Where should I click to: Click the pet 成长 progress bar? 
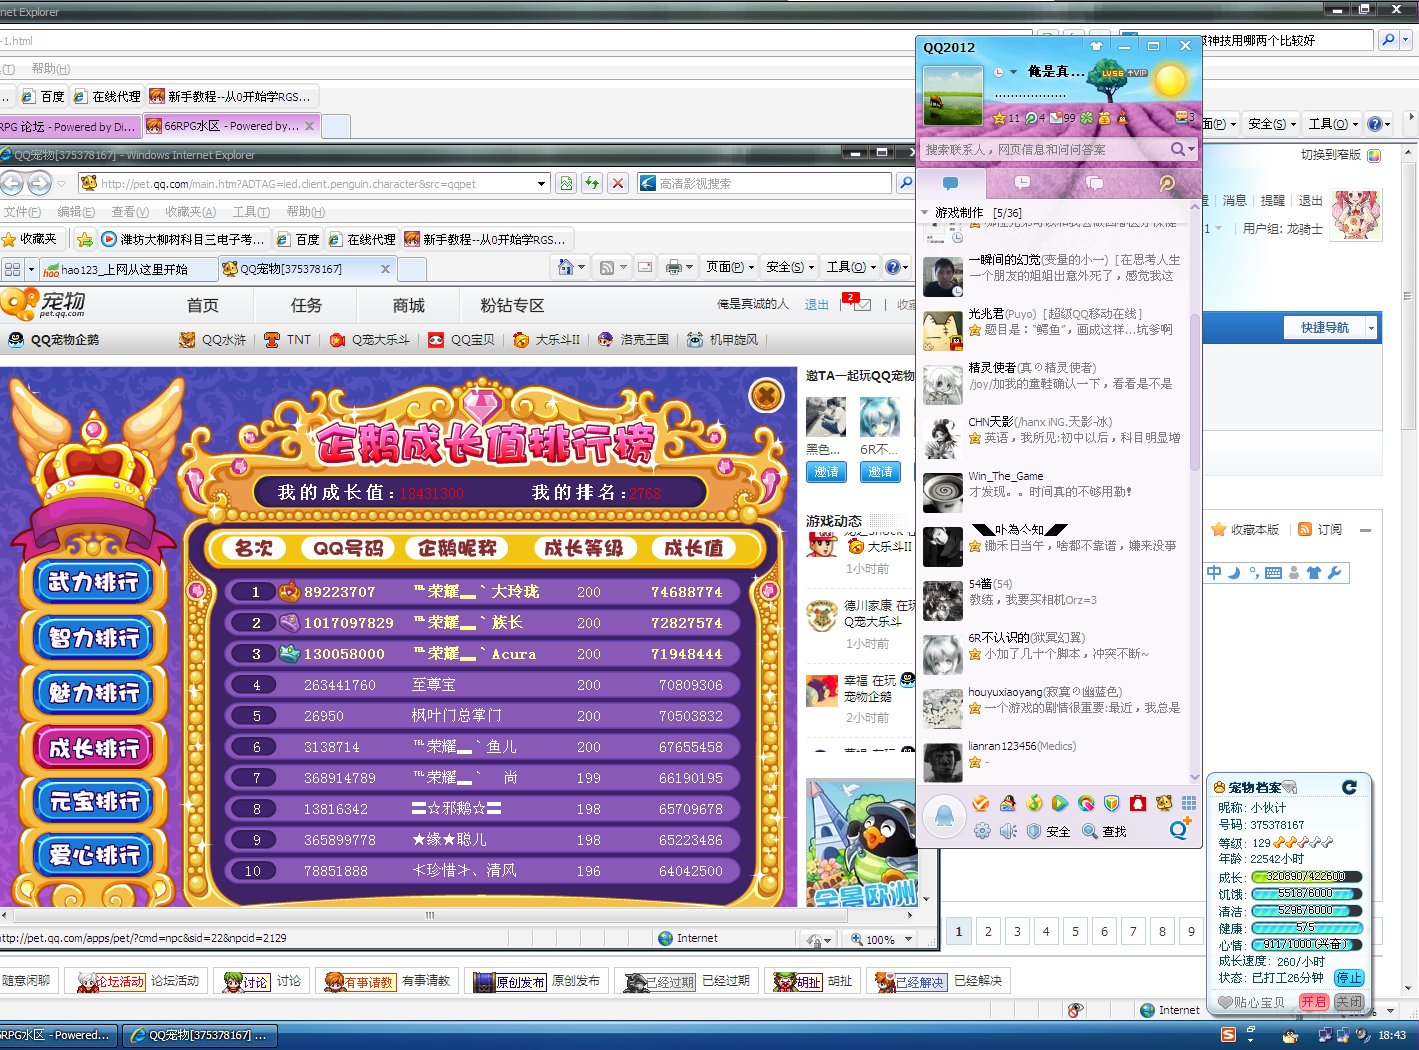point(1306,876)
